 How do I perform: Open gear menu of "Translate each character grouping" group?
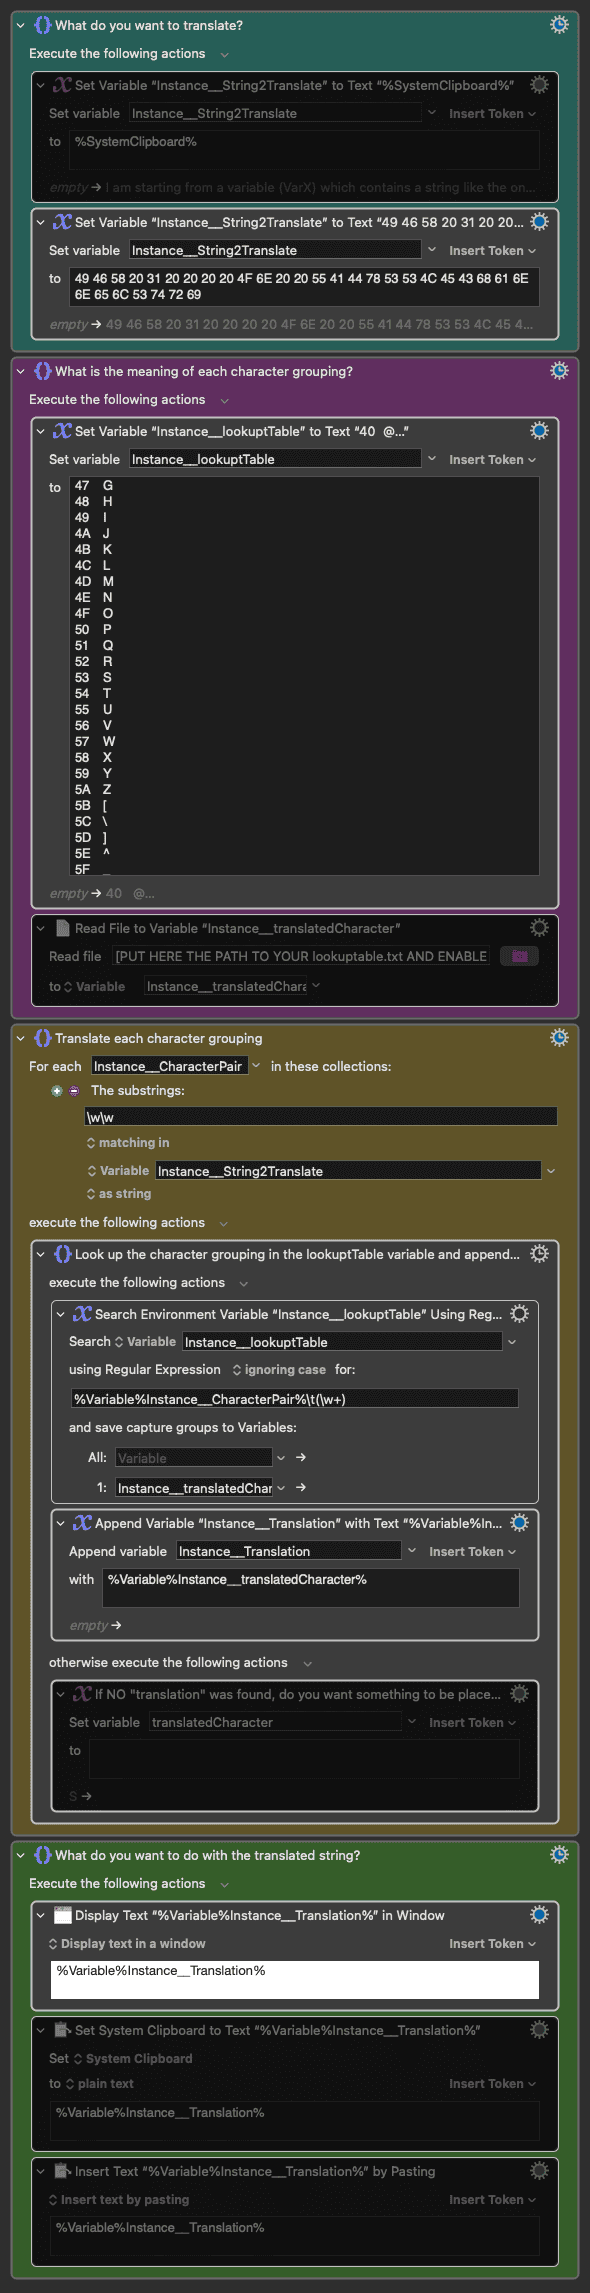(559, 1038)
